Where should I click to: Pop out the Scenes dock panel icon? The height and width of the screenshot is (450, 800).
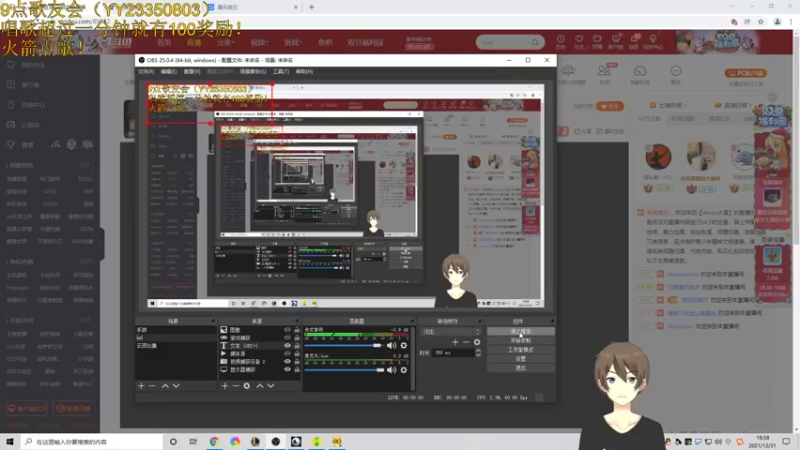coord(213,321)
